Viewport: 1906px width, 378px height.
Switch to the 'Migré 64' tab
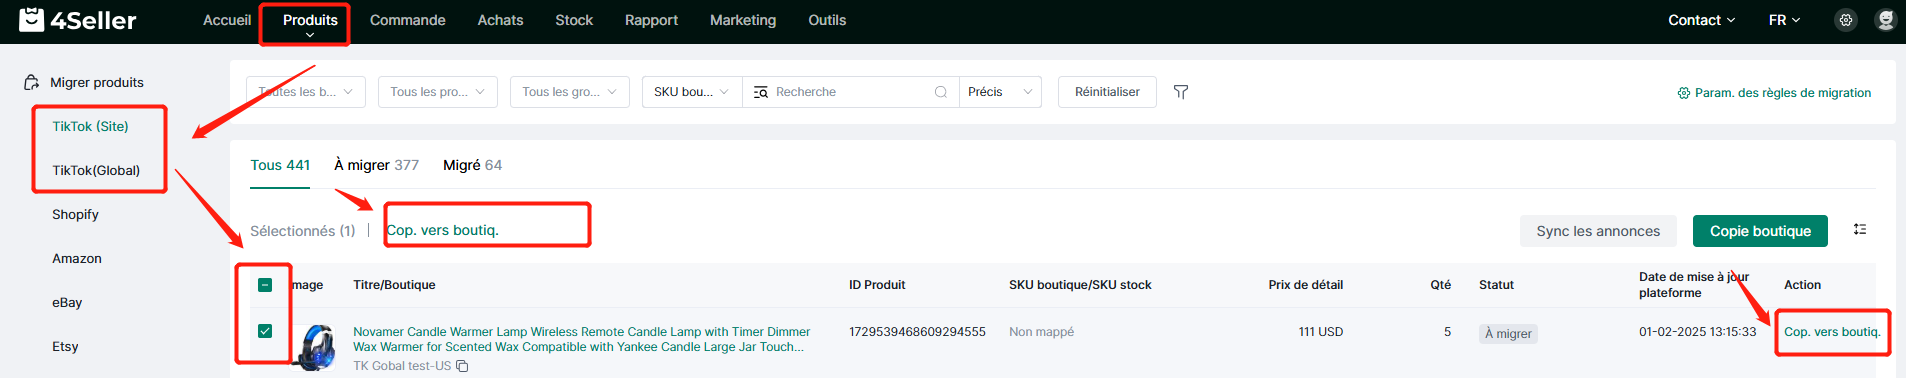[472, 165]
